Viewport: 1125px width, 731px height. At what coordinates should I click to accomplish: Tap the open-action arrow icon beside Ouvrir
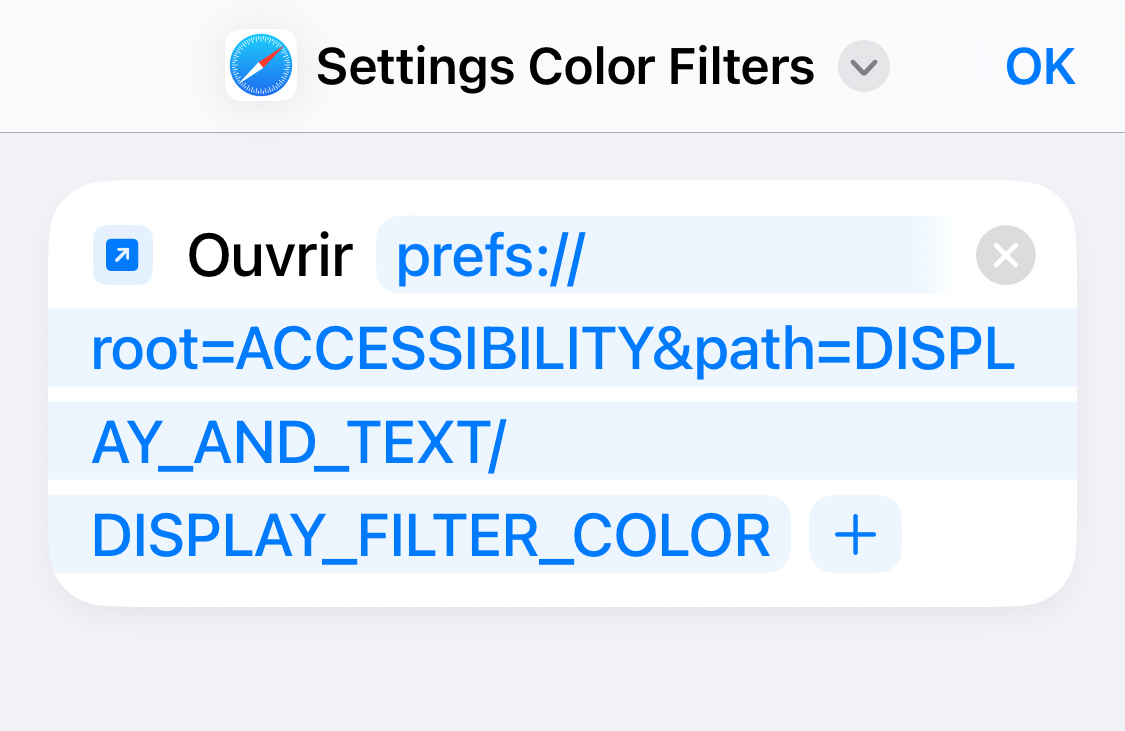pos(123,255)
